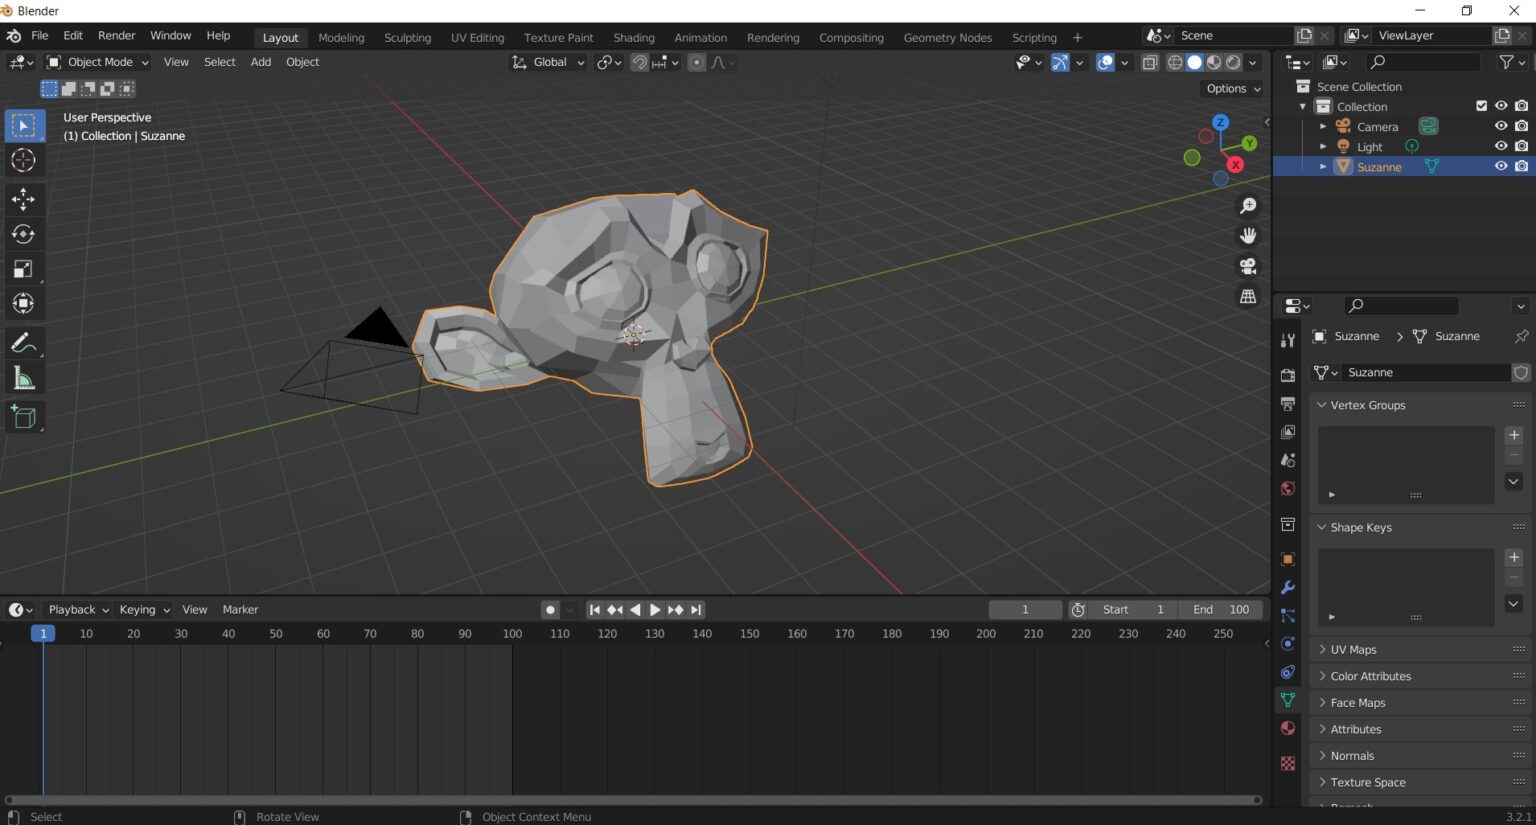Open the Global transform orientation dropdown
Viewport: 1536px width, 825px height.
(x=548, y=62)
